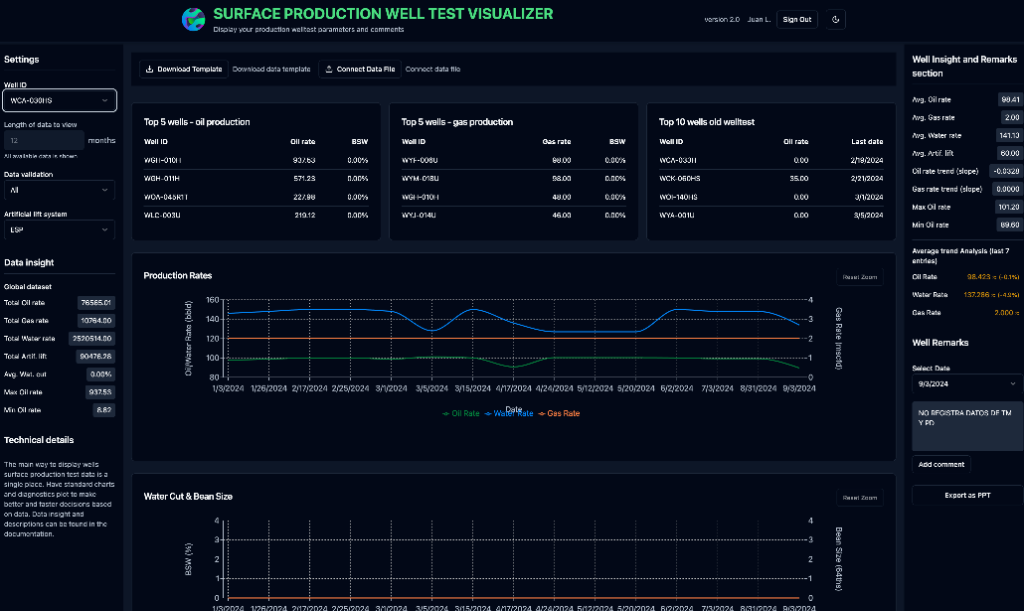1024x611 pixels.
Task: Open the Artificial lift system dropdown
Action: (59, 230)
